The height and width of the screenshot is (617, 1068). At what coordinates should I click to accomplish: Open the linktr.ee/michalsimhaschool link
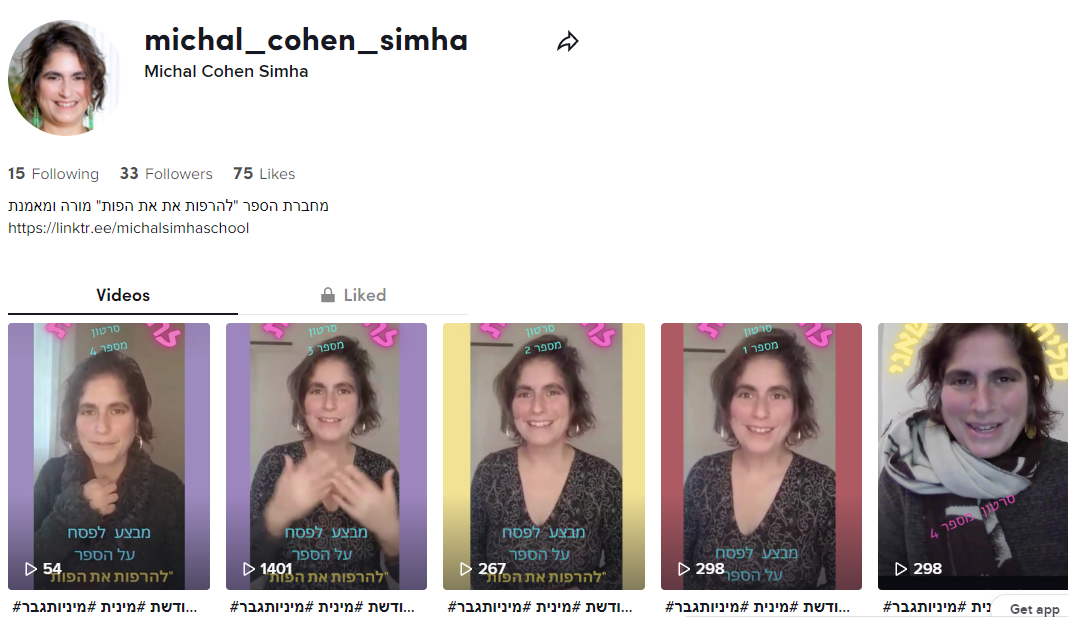pos(129,228)
